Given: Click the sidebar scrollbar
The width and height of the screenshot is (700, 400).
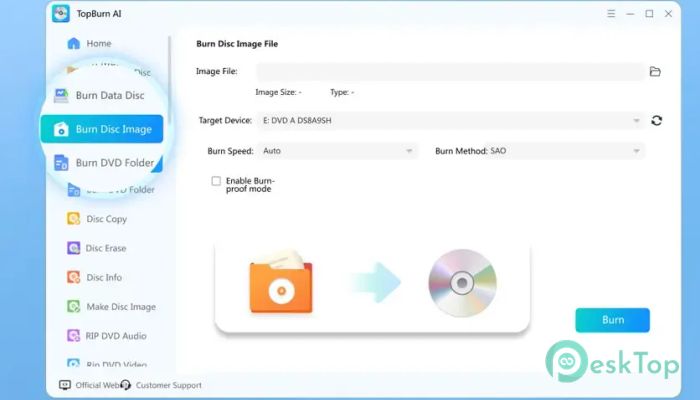Looking at the screenshot, I should coord(170,80).
